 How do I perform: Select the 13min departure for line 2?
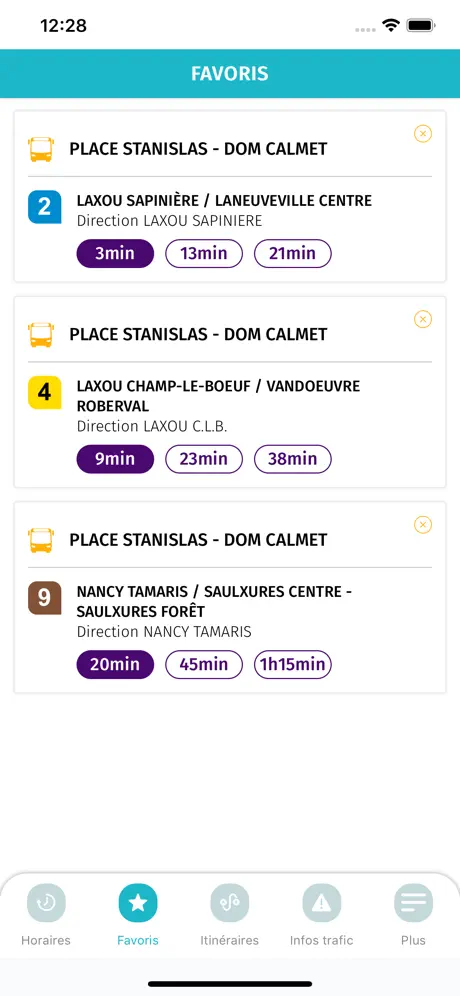204,253
